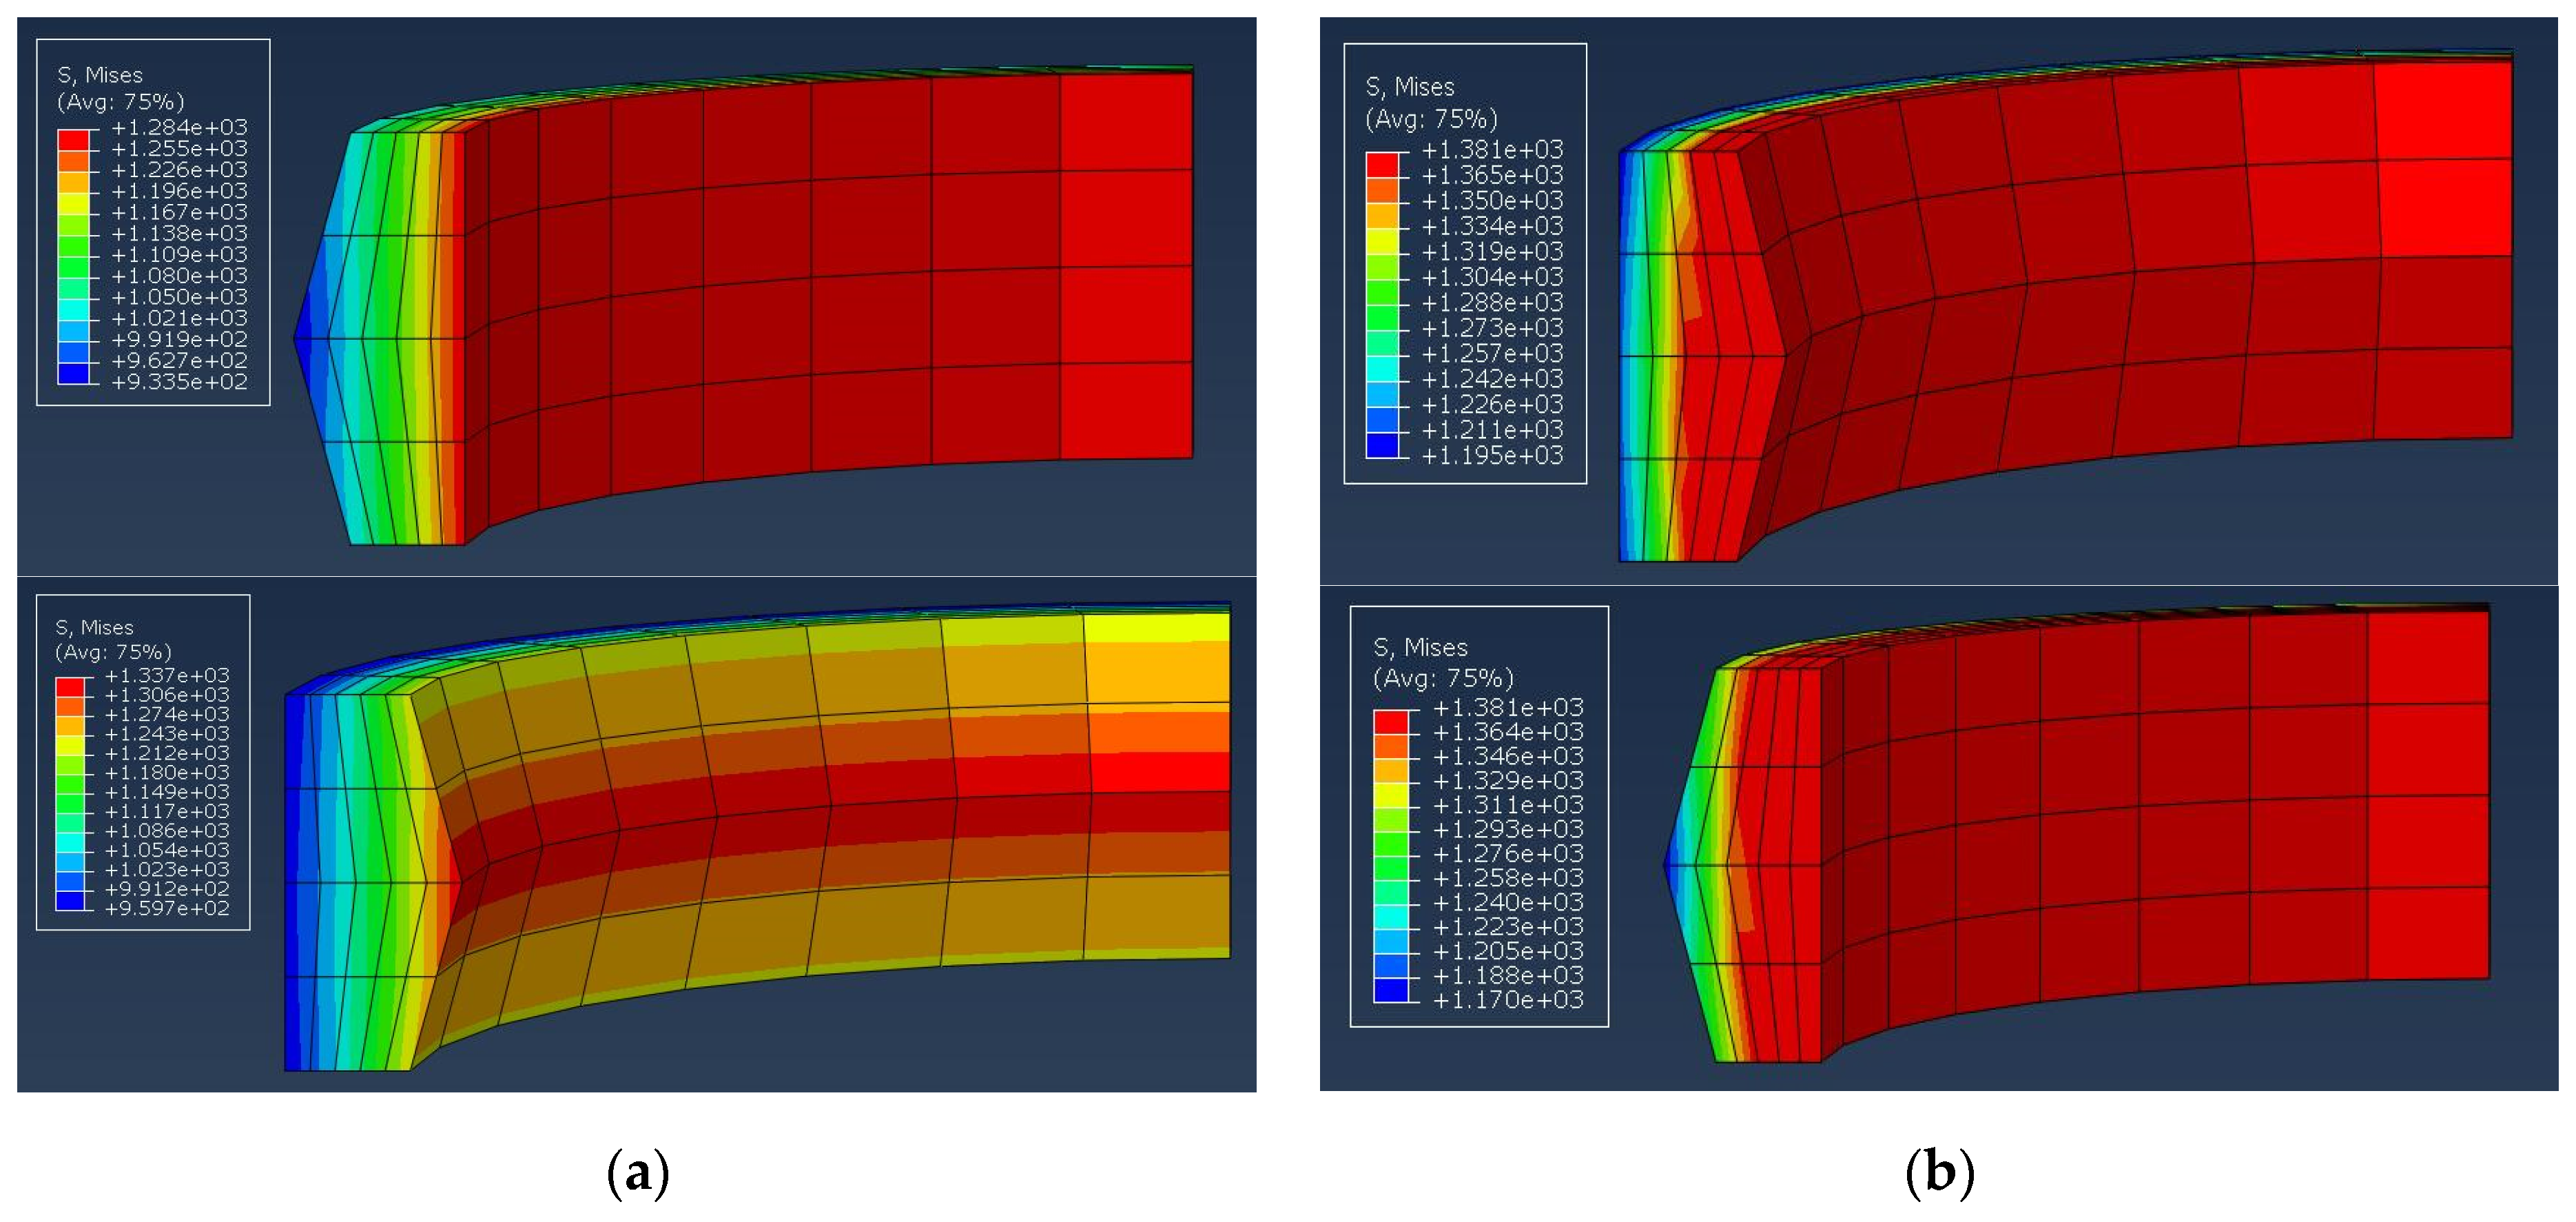Viewport: 2576px width, 1222px height.
Task: Click the dark blue swatch beside +9.335e+02
Action: [x=72, y=374]
